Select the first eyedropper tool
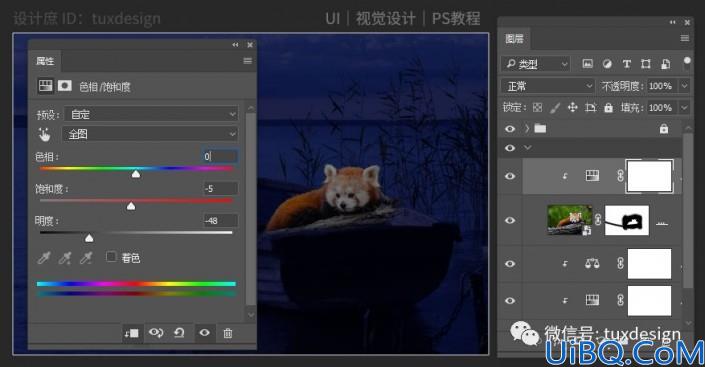Screen dimensions: 705x367 44,258
